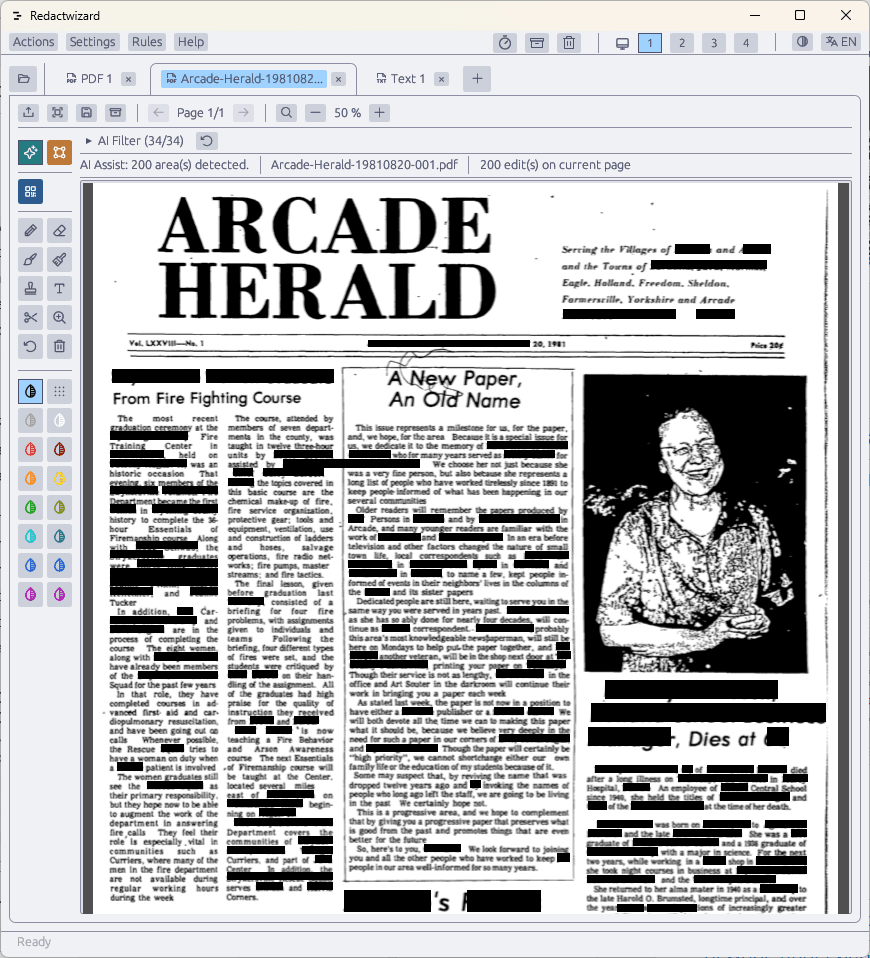Screen dimensions: 870x958
Task: Switch to workspace number 3
Action: (x=714, y=43)
